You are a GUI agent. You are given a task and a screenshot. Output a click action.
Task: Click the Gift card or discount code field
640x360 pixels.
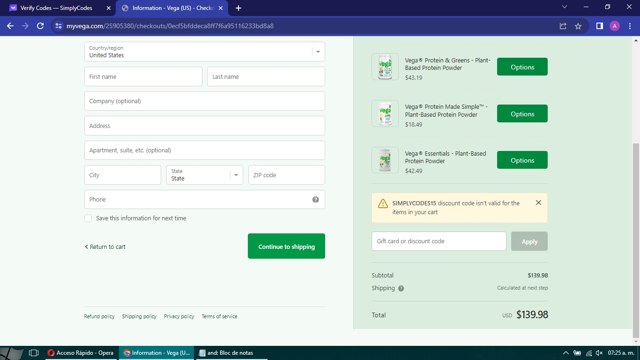point(439,241)
